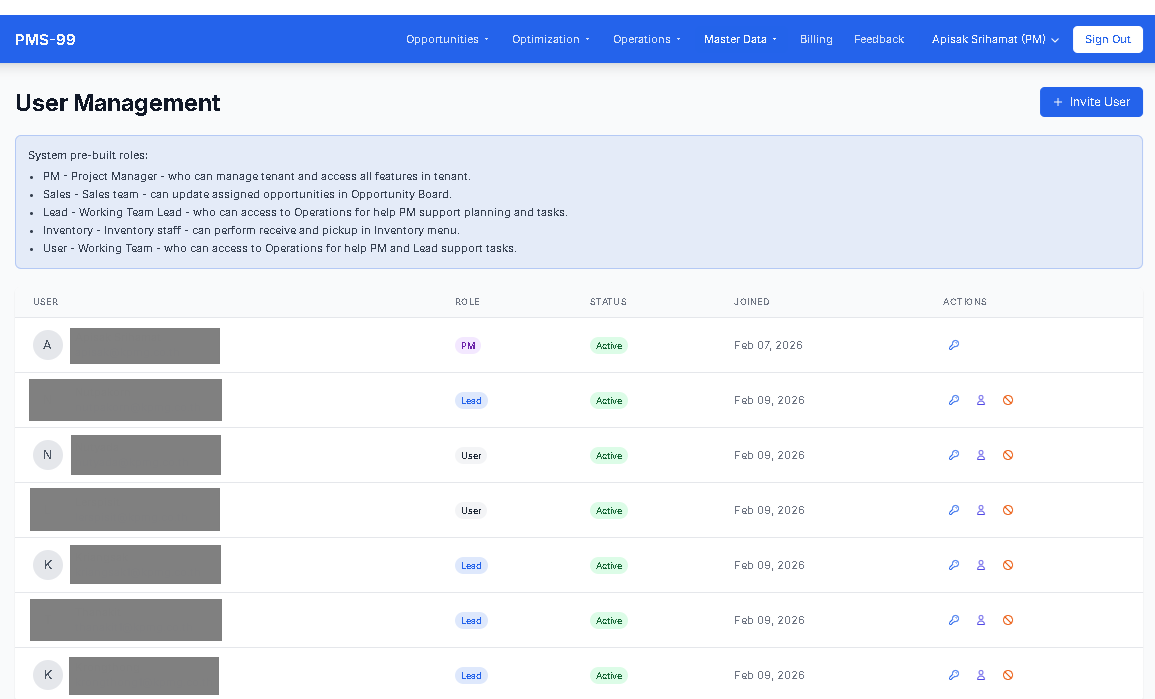Image resolution: width=1155 pixels, height=699 pixels.
Task: Click the Invite User button
Action: click(x=1091, y=102)
